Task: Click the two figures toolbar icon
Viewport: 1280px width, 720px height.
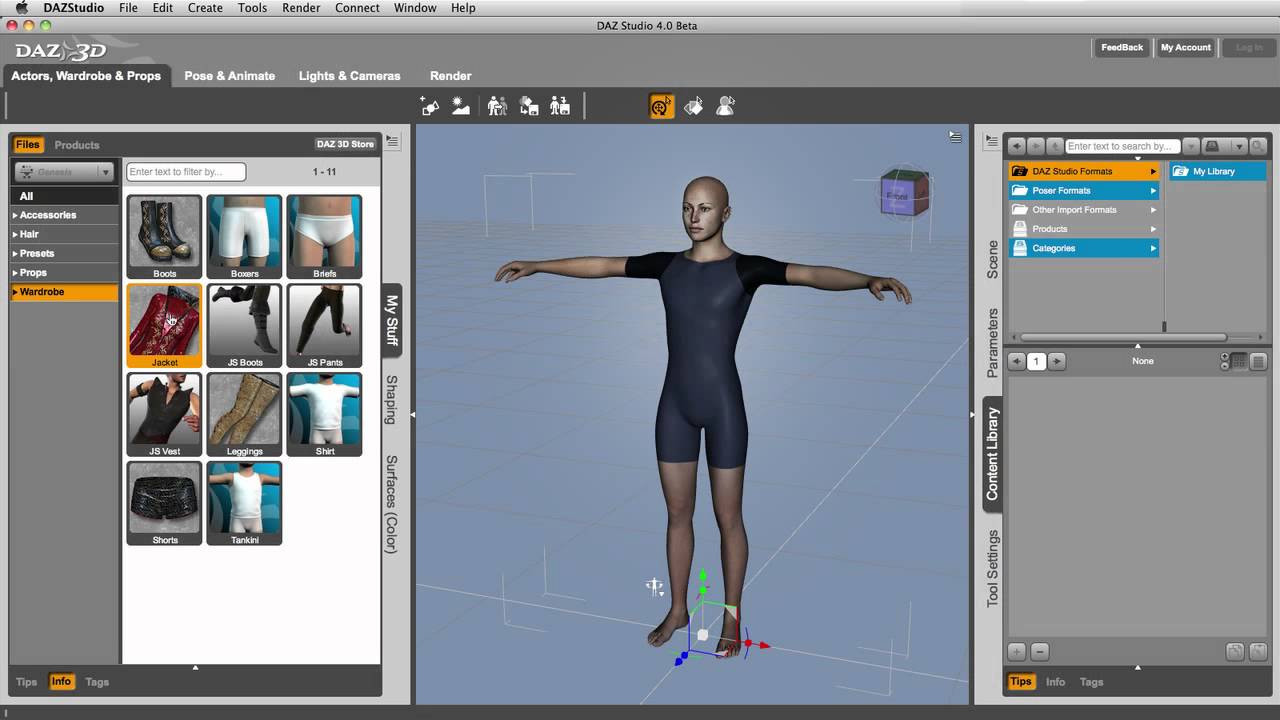Action: 497,106
